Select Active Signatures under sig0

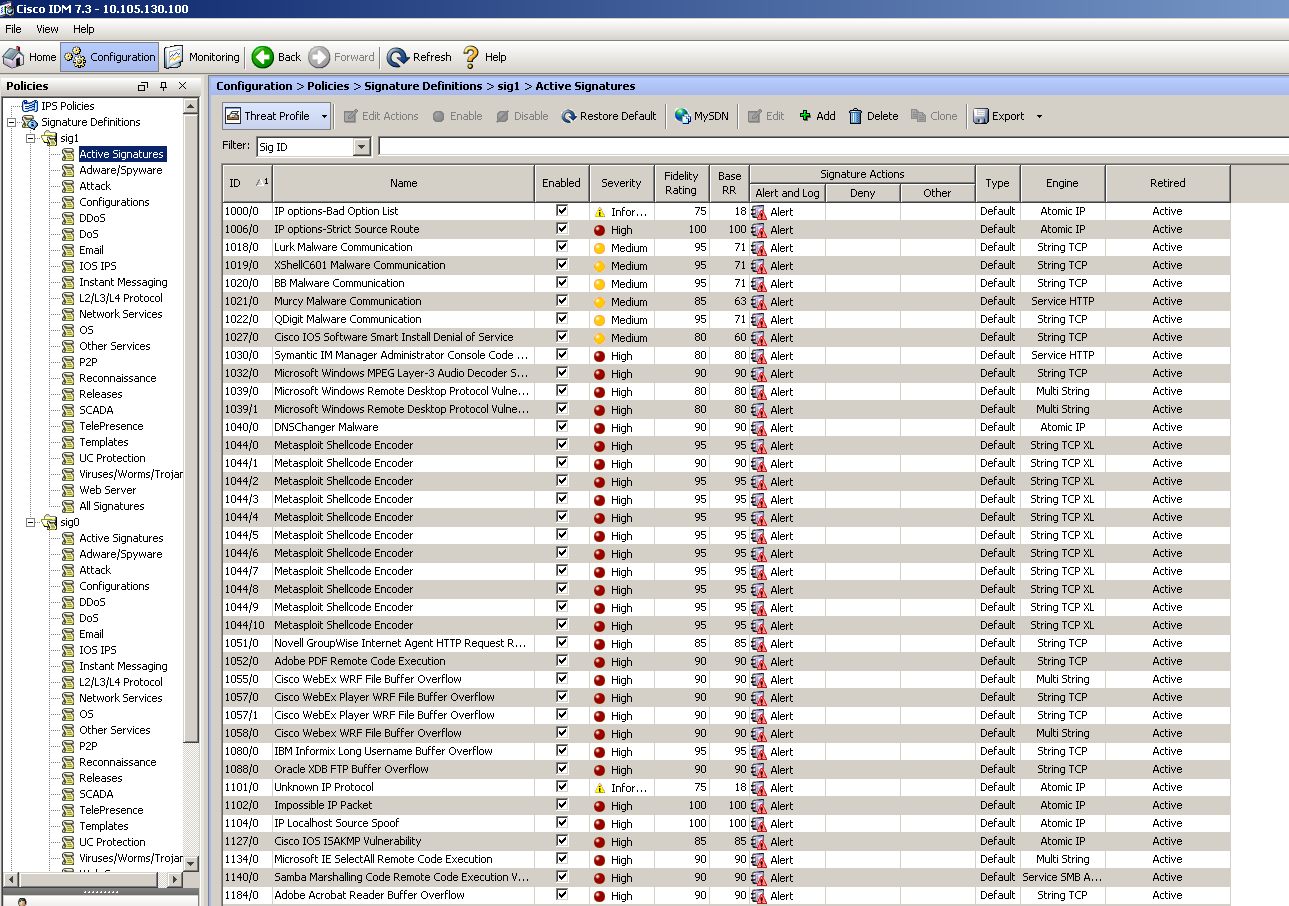pyautogui.click(x=121, y=538)
